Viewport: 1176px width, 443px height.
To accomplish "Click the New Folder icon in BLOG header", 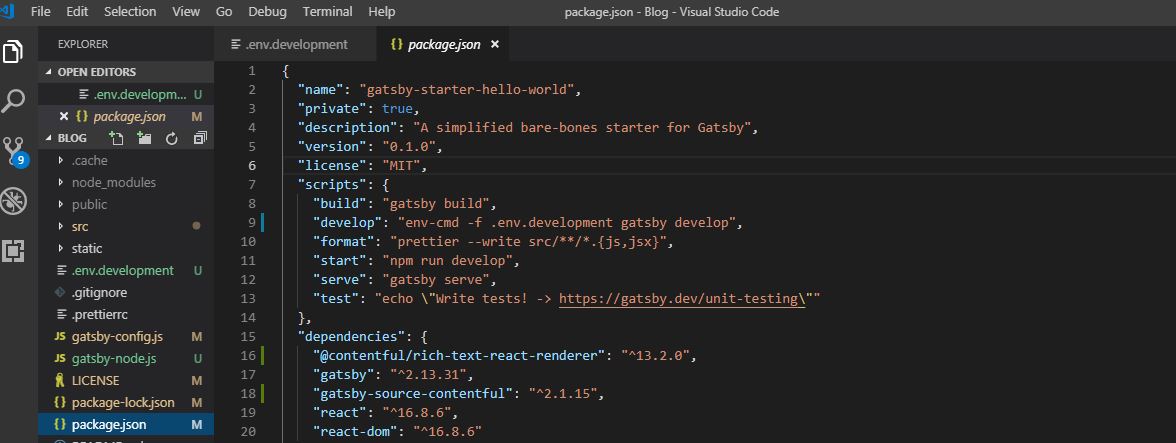I will [x=143, y=138].
